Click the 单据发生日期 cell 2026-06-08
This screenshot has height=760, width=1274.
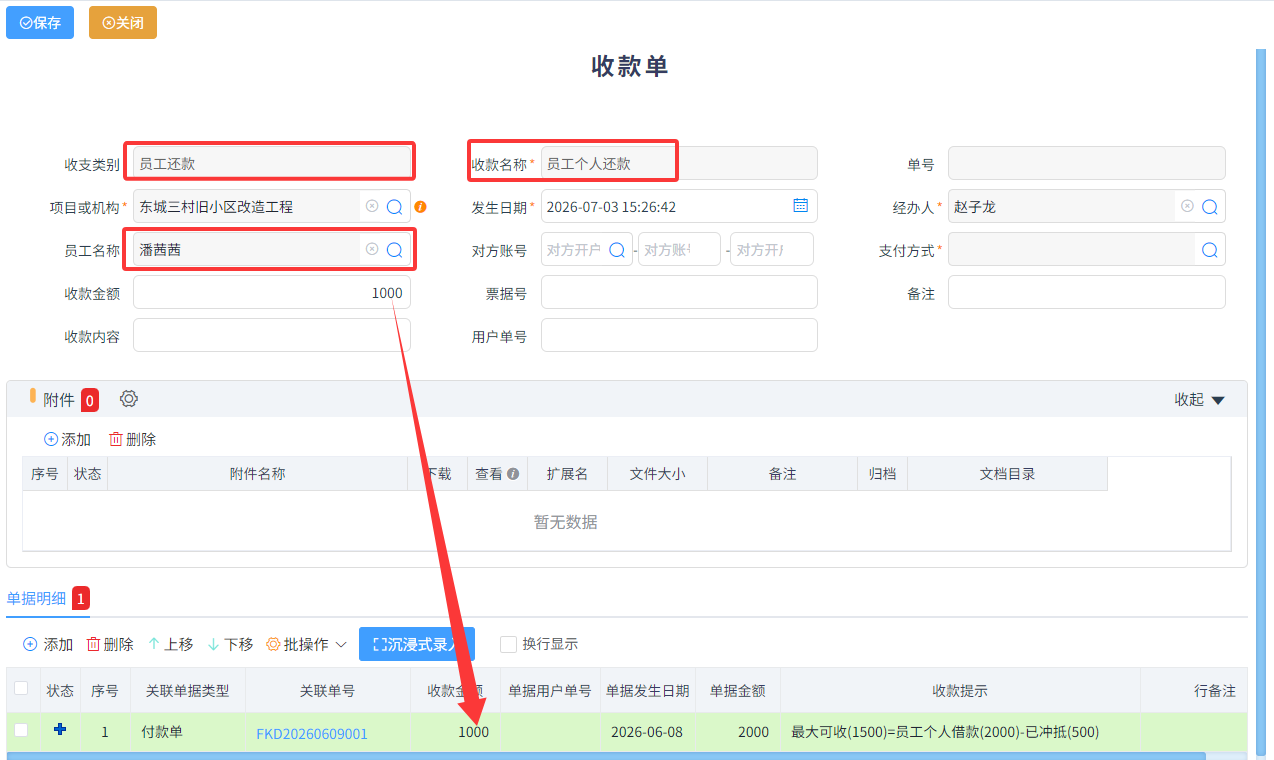click(648, 732)
